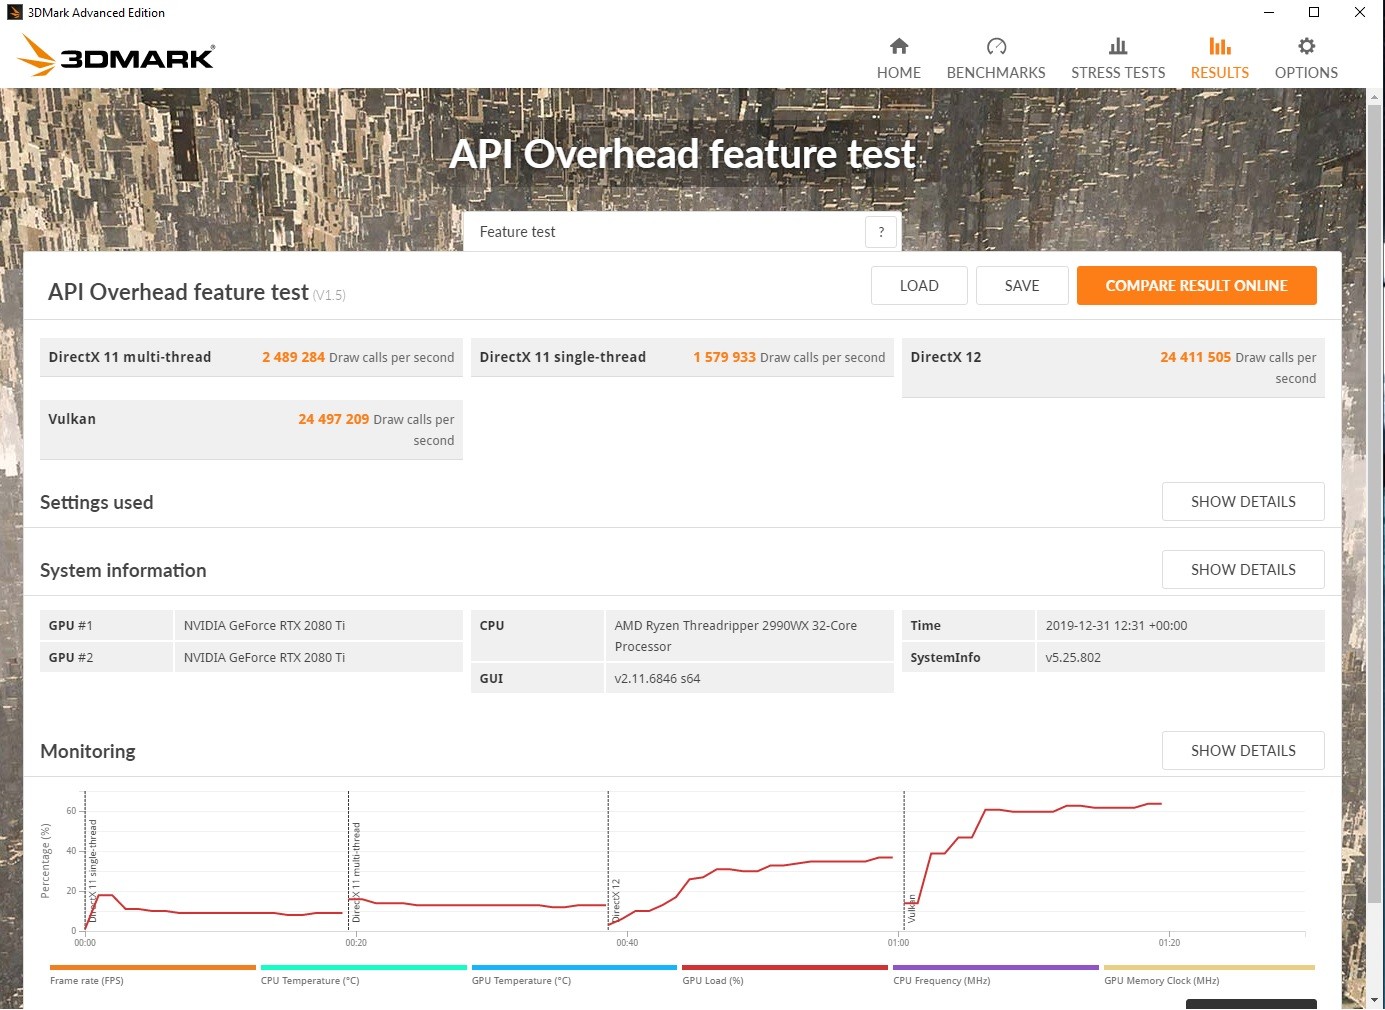Image resolution: width=1385 pixels, height=1010 pixels.
Task: Click the DirectX 12 marker in monitoring chart
Action: click(x=616, y=900)
